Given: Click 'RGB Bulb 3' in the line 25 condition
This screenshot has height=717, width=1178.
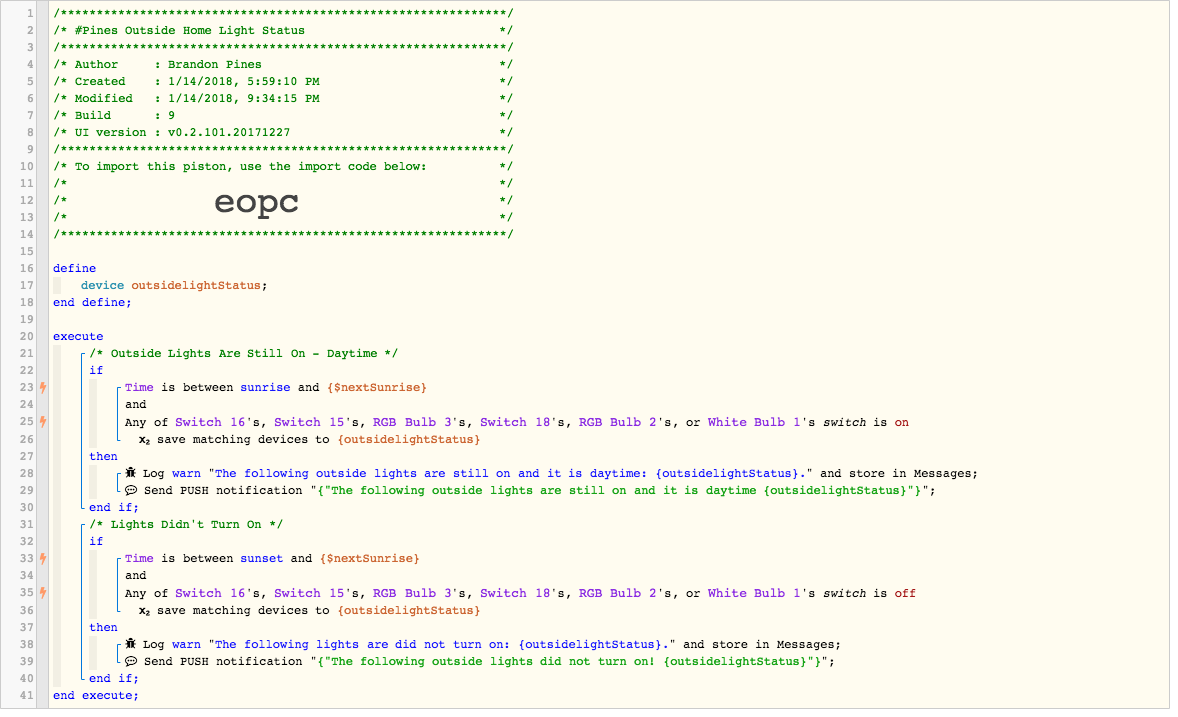Looking at the screenshot, I should click(412, 422).
